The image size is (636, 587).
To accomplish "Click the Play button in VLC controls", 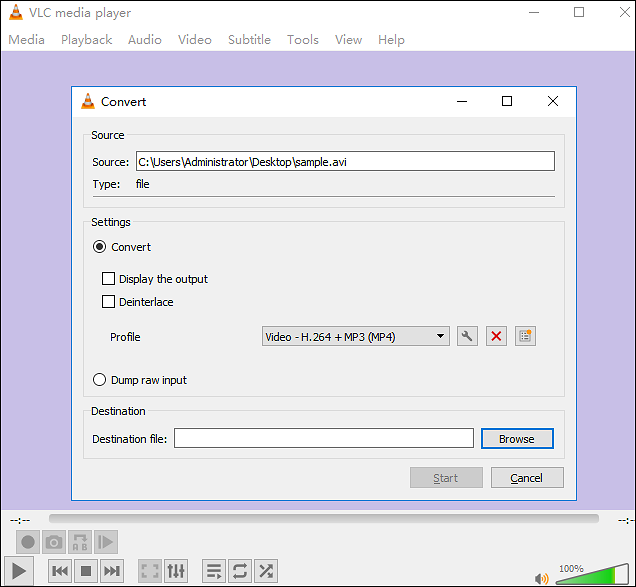I will (x=19, y=571).
